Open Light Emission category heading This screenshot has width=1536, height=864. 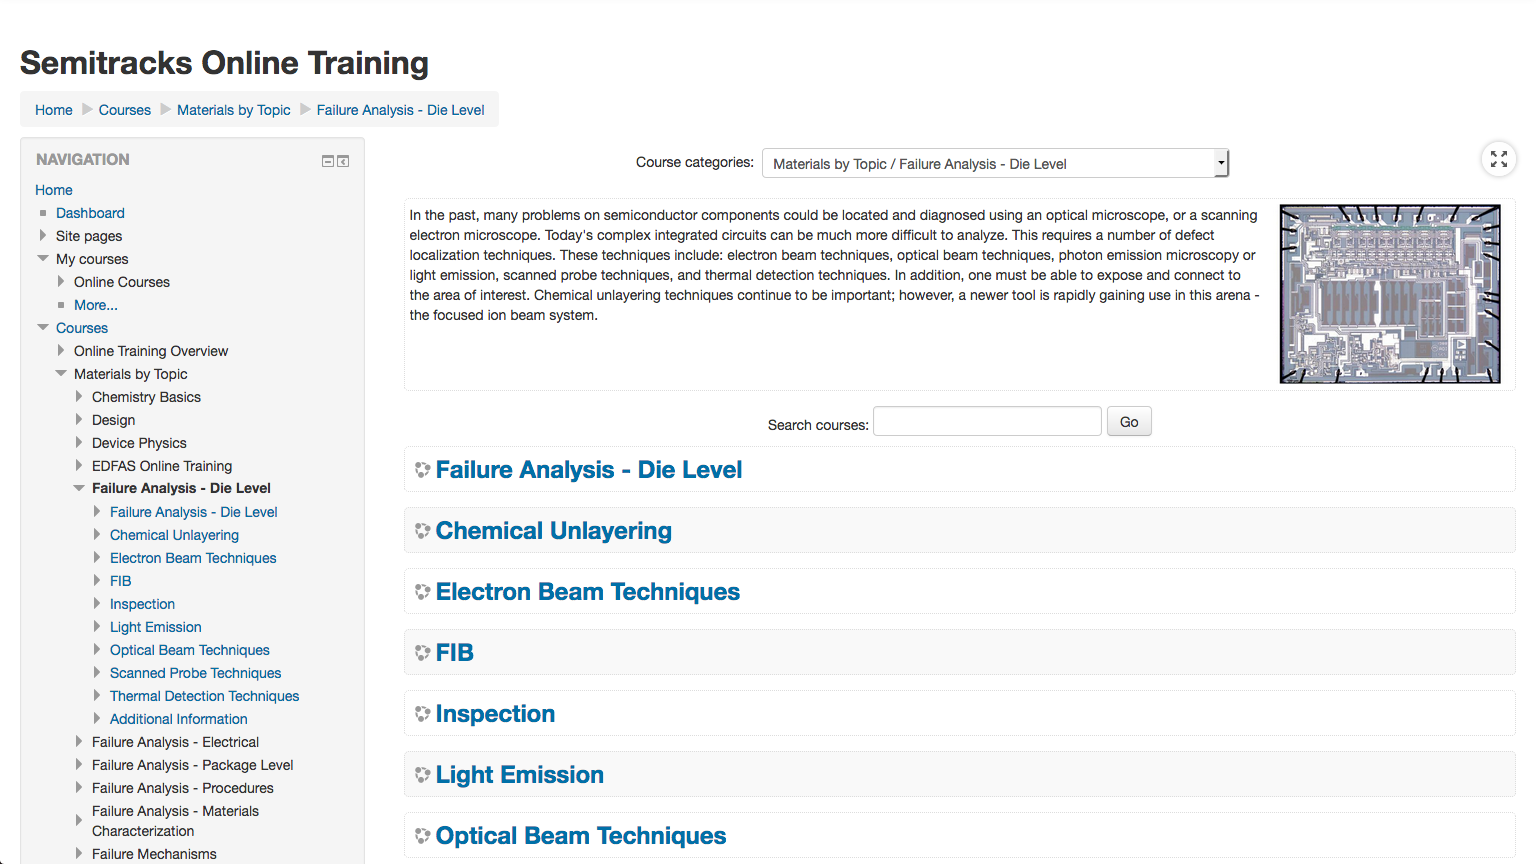coord(520,775)
